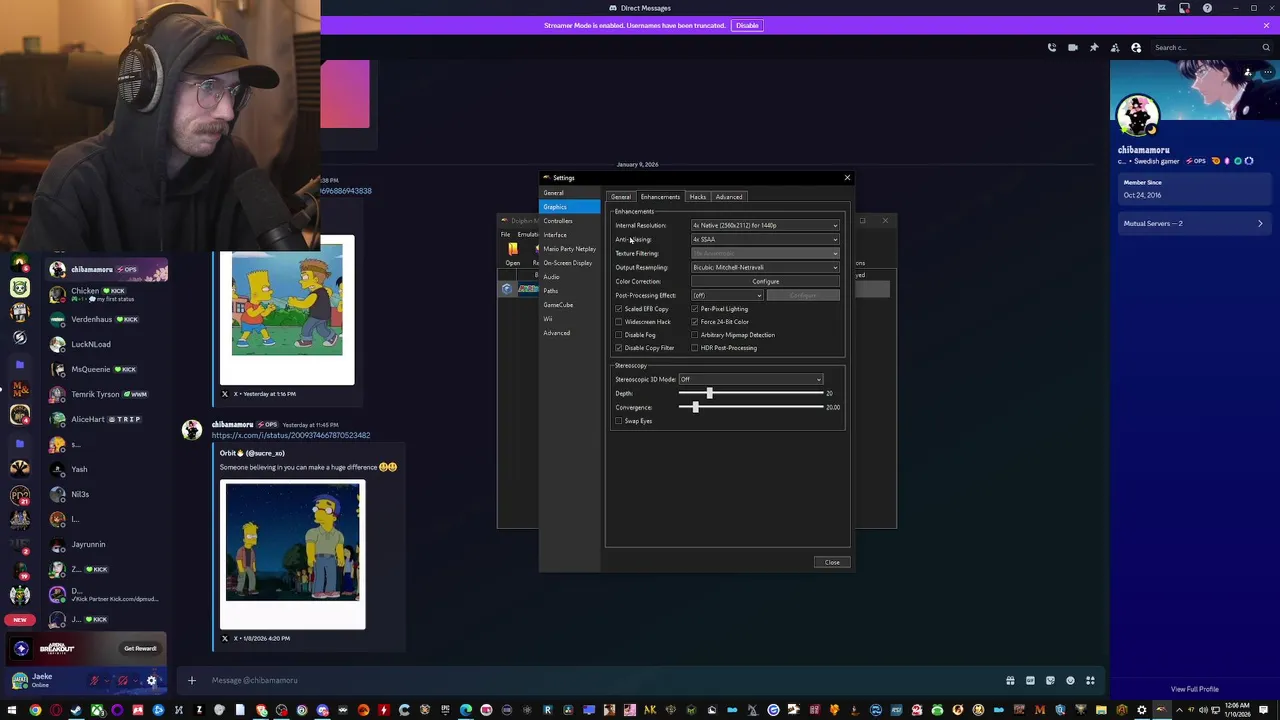Click the Depth slider handle

pyautogui.click(x=709, y=393)
